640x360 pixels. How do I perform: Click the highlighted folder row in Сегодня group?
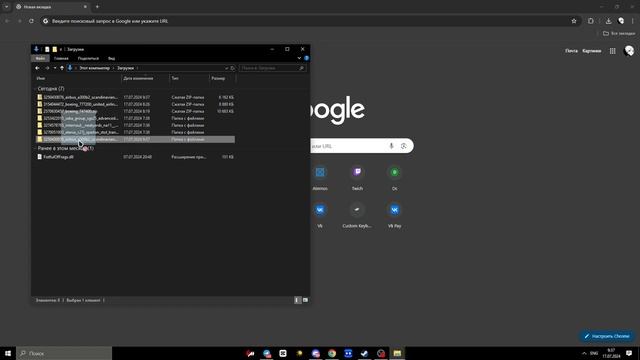[135, 140]
